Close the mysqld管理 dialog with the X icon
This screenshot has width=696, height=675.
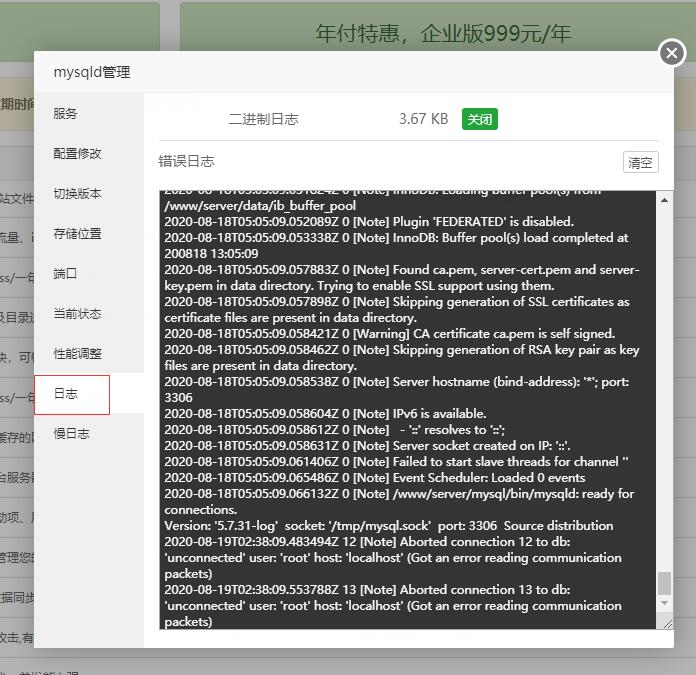tap(672, 53)
